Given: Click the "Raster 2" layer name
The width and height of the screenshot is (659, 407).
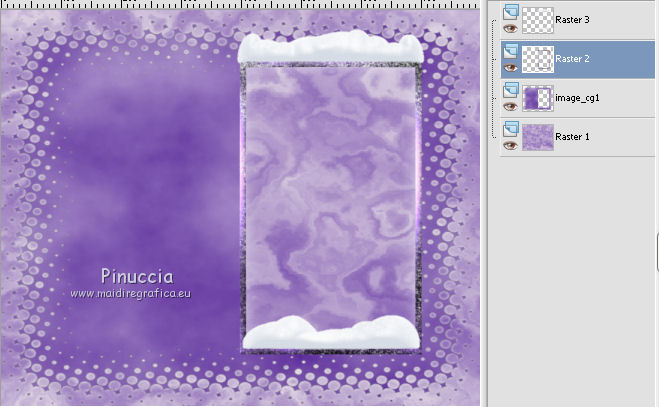Looking at the screenshot, I should pyautogui.click(x=572, y=59).
